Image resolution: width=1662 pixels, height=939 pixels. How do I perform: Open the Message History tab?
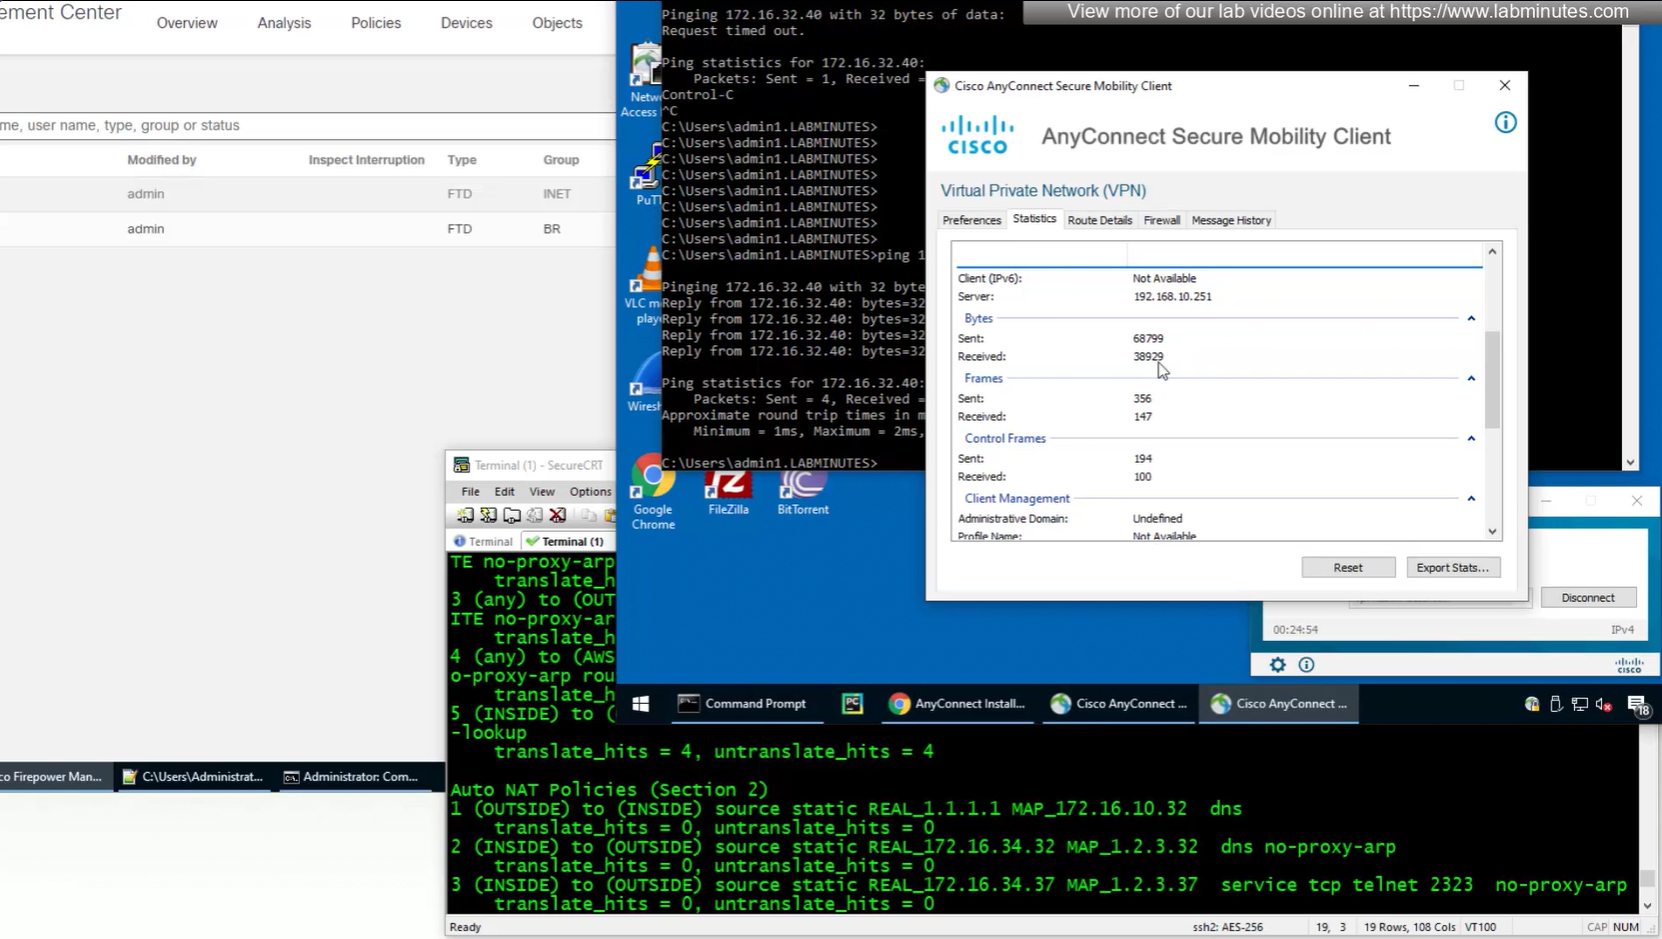click(x=1231, y=220)
